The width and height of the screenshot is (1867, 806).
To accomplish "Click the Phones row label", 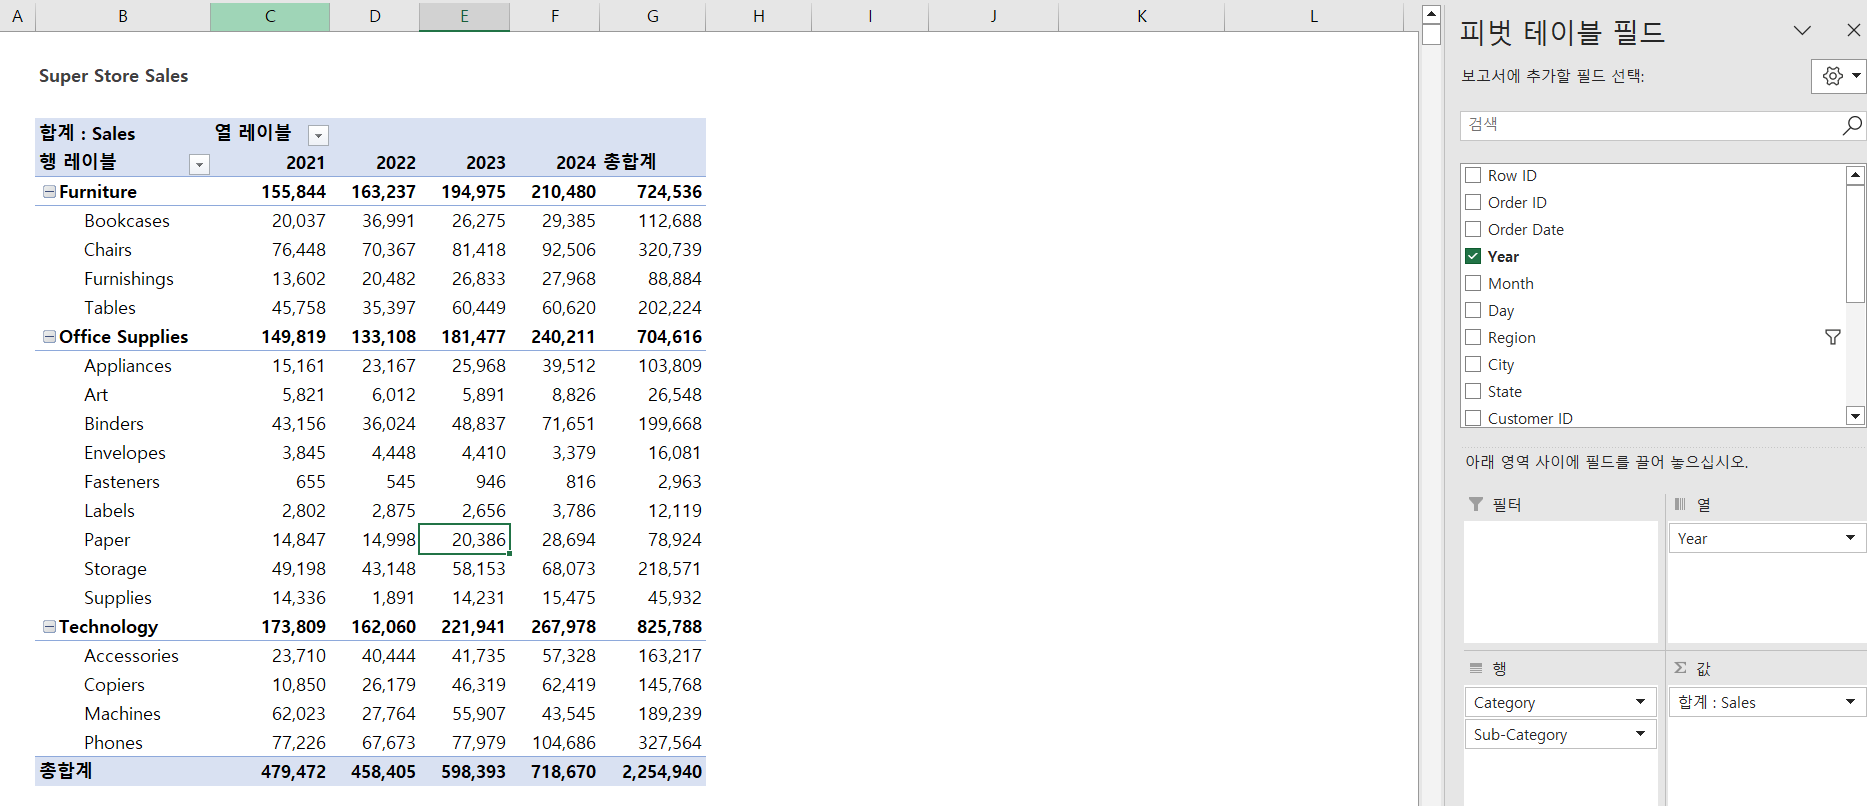I will 113,743.
